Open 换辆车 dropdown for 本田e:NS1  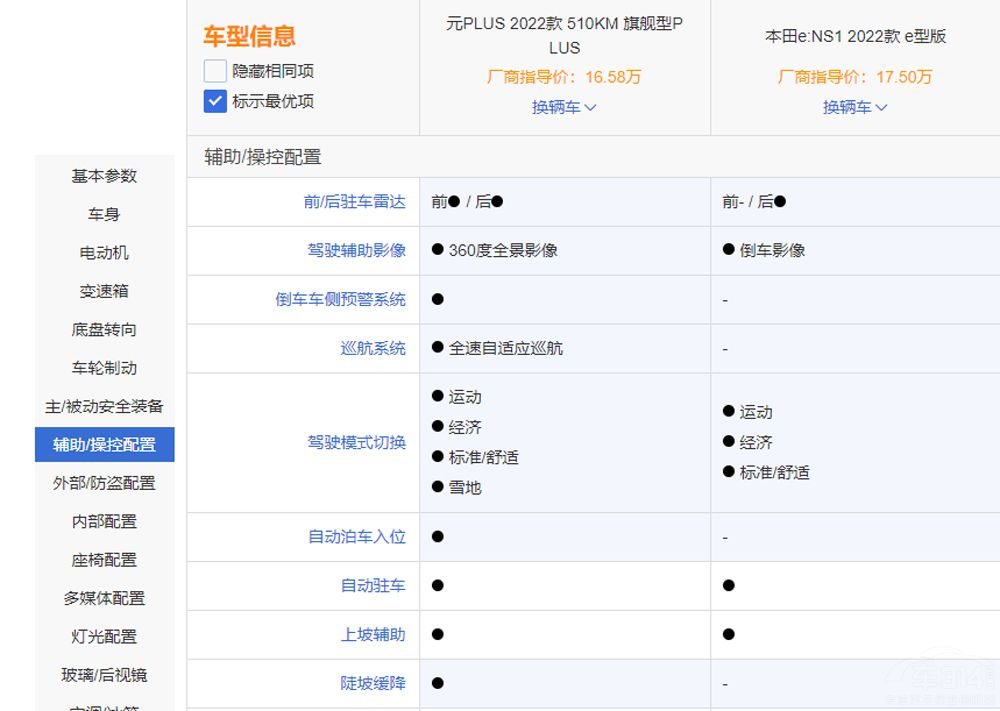coord(855,107)
